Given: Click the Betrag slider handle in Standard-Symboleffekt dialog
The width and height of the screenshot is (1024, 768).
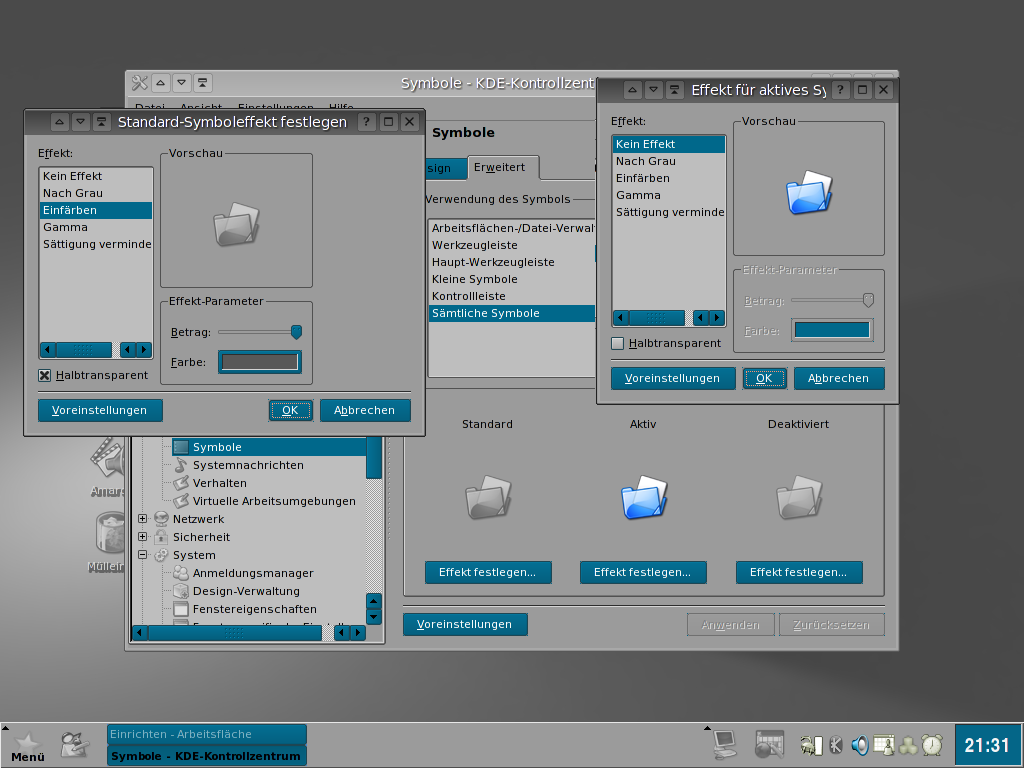Looking at the screenshot, I should tap(296, 332).
